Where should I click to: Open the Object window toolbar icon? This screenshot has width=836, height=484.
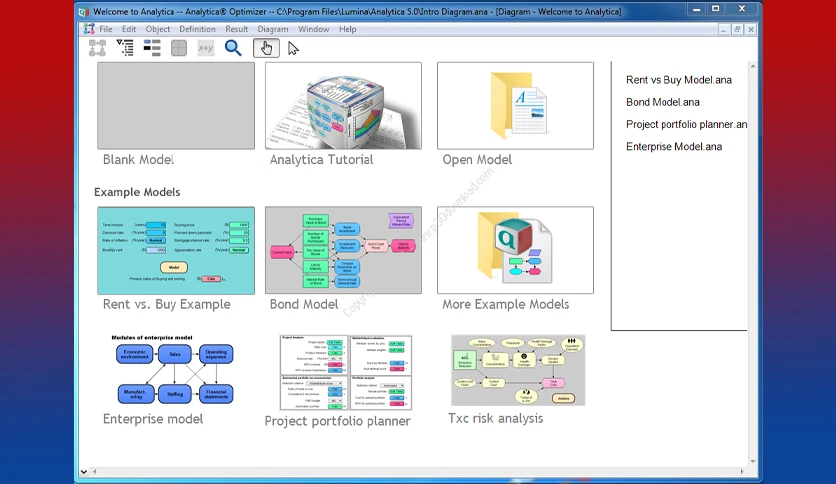[152, 49]
